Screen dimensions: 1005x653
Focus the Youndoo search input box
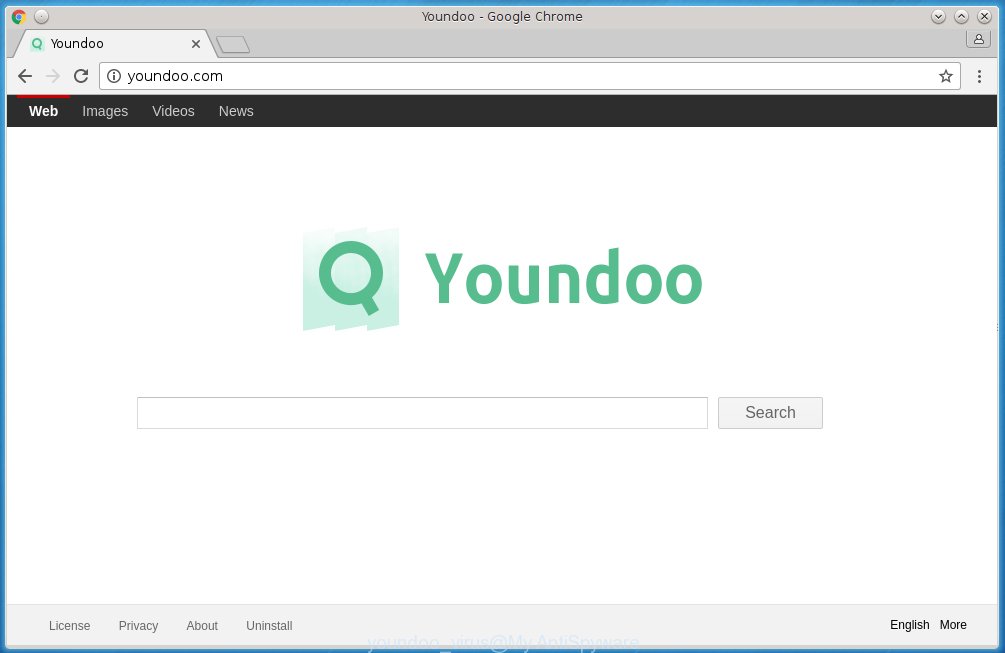click(422, 413)
